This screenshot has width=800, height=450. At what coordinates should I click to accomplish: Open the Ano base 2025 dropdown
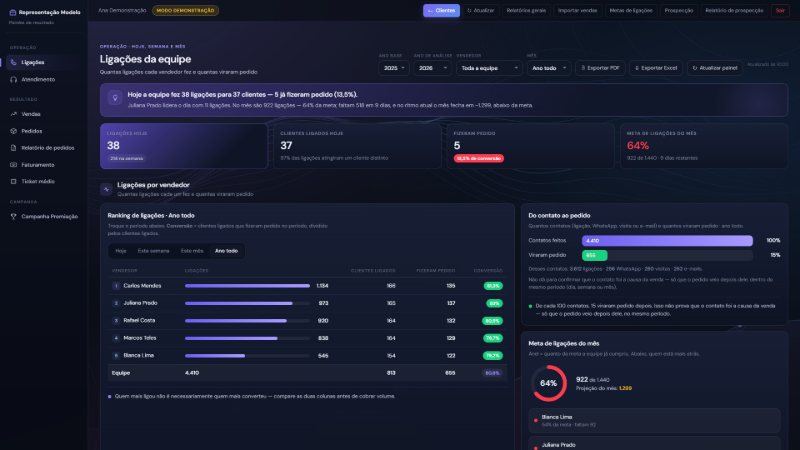coord(393,68)
